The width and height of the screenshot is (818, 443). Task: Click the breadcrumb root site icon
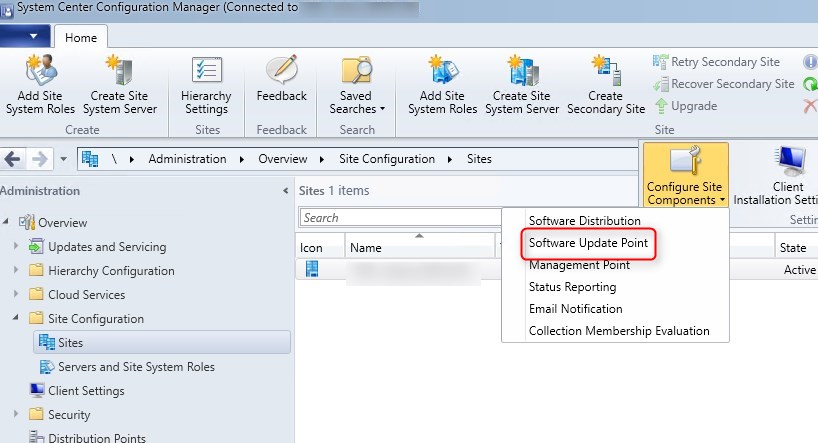[x=90, y=159]
